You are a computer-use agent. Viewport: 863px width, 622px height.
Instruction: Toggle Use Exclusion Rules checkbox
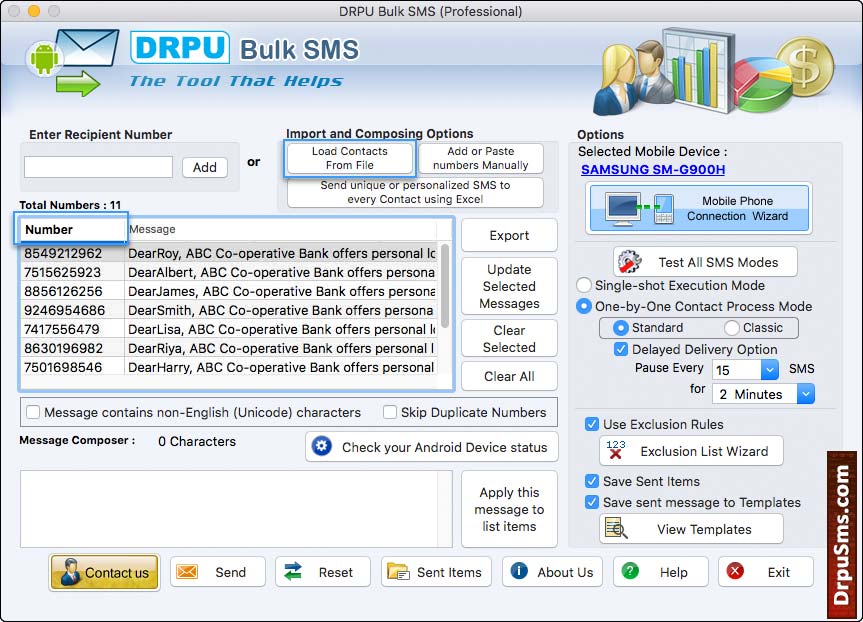(x=592, y=424)
